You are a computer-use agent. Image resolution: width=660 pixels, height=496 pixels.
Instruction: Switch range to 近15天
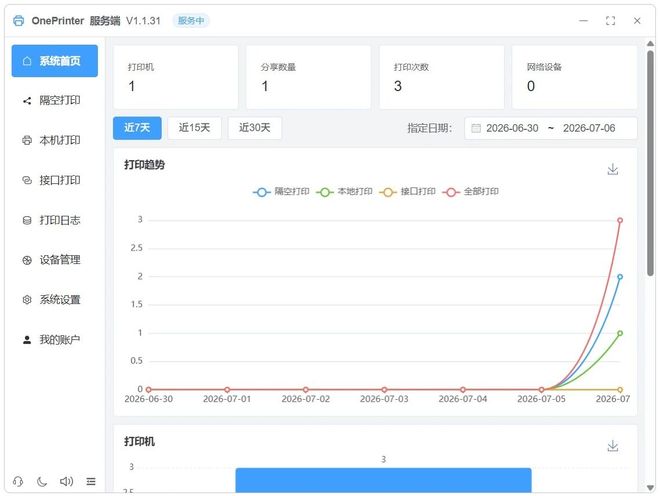coord(194,128)
